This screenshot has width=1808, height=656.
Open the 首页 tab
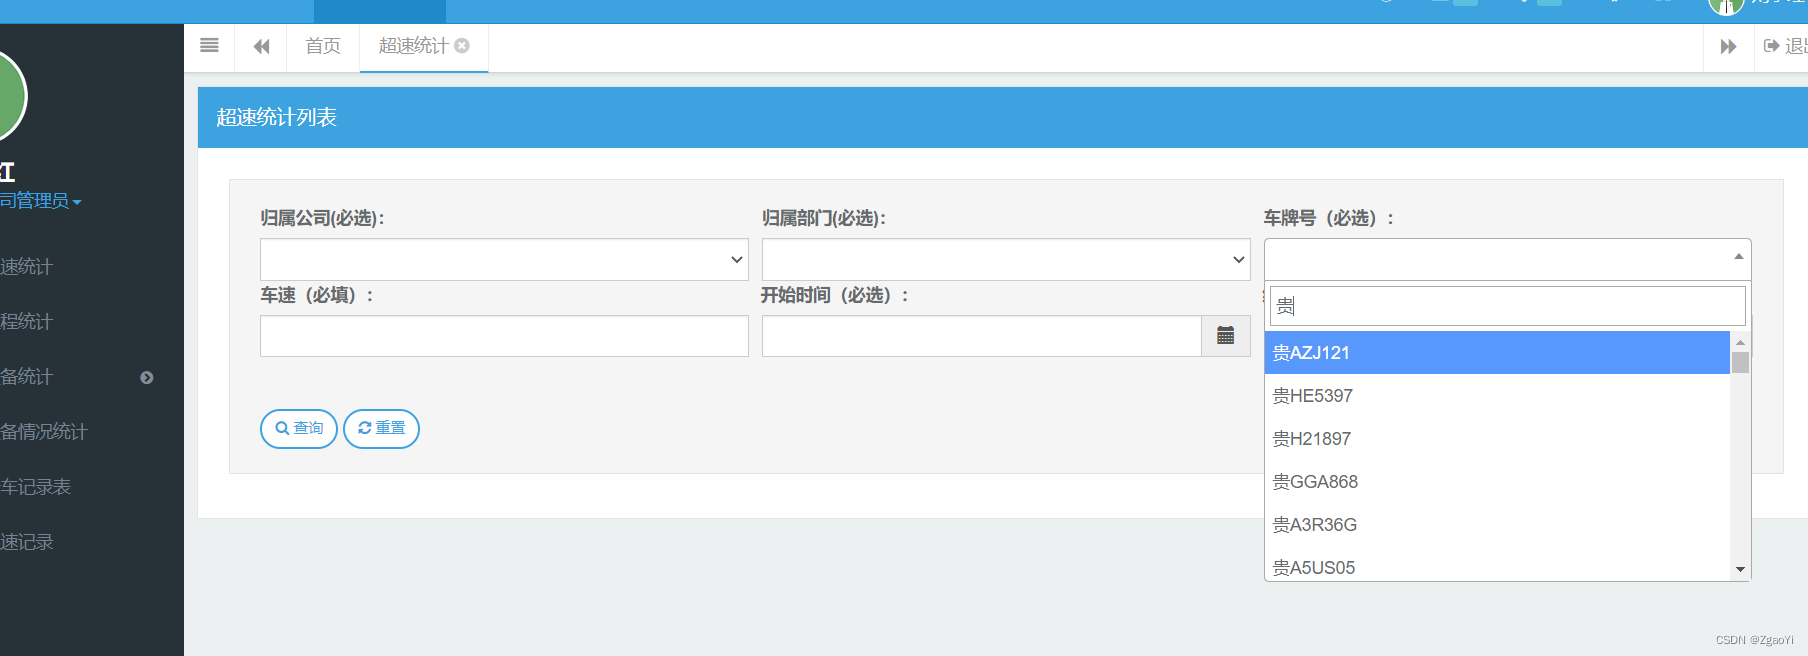tap(323, 46)
